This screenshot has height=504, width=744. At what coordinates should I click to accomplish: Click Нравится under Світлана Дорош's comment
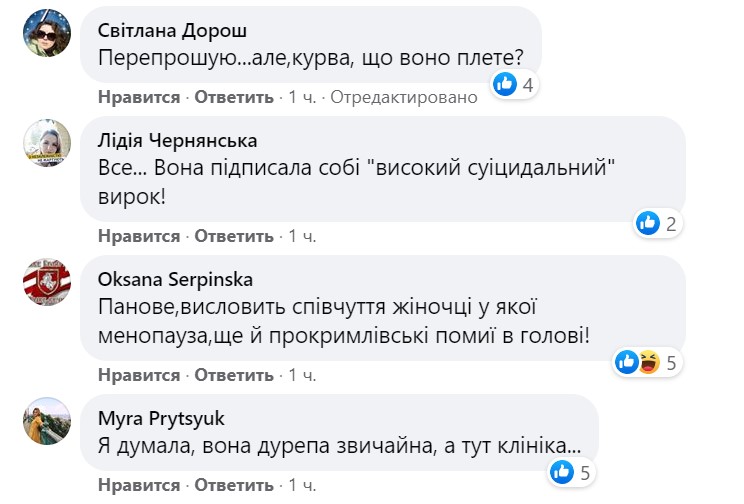[x=139, y=98]
